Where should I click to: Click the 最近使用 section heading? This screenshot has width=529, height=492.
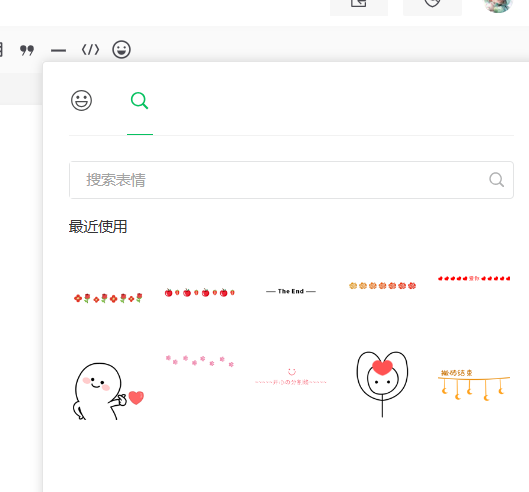coord(98,227)
